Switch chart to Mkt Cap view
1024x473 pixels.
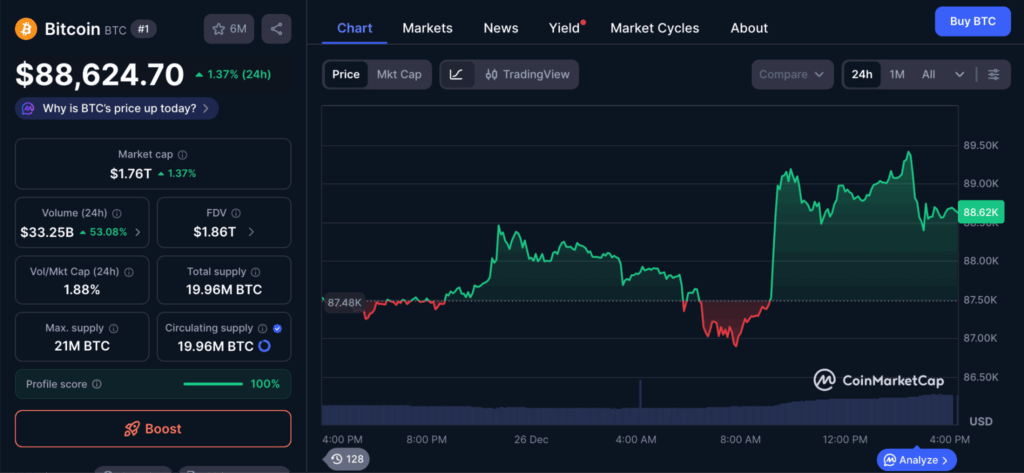tap(398, 74)
